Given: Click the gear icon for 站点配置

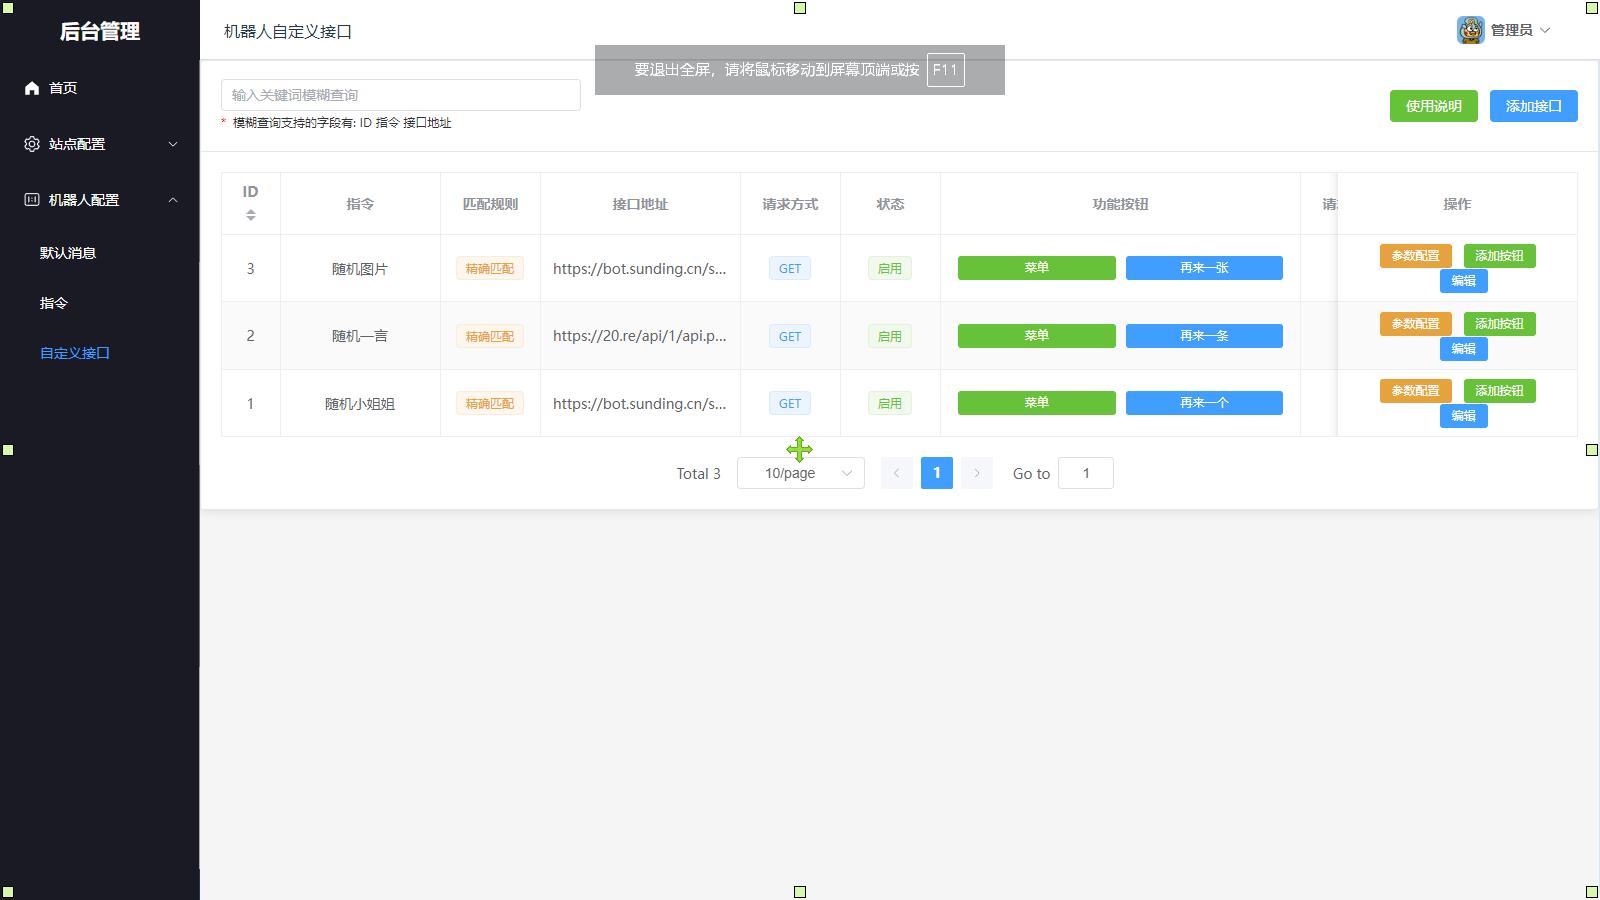Looking at the screenshot, I should [32, 144].
